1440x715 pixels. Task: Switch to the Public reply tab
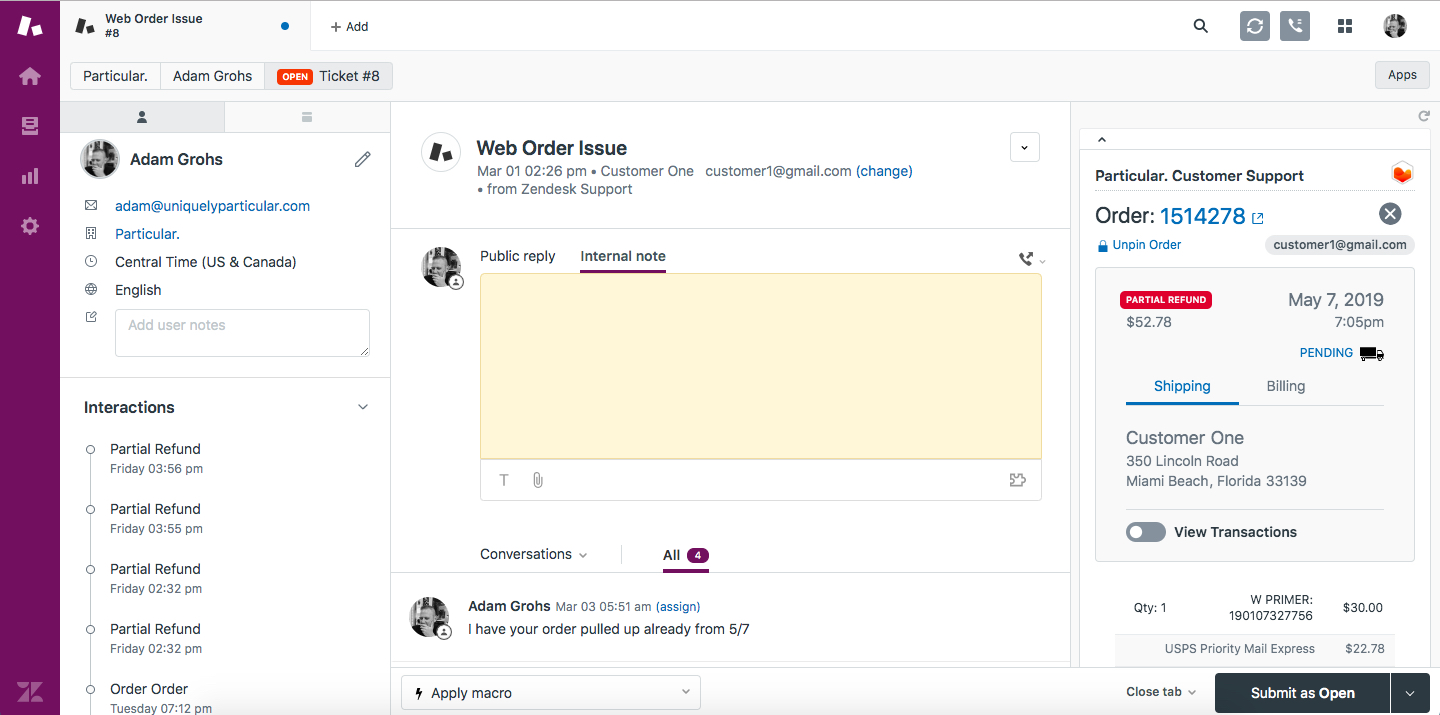[x=517, y=256]
